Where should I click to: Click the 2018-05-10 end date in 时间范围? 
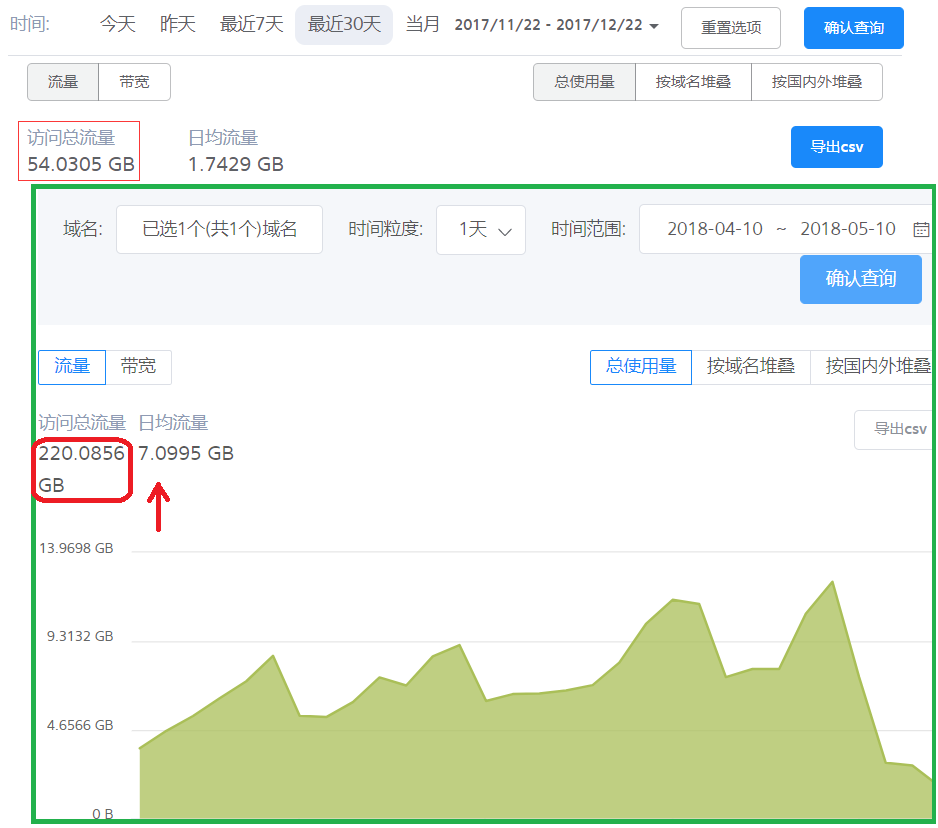point(848,229)
